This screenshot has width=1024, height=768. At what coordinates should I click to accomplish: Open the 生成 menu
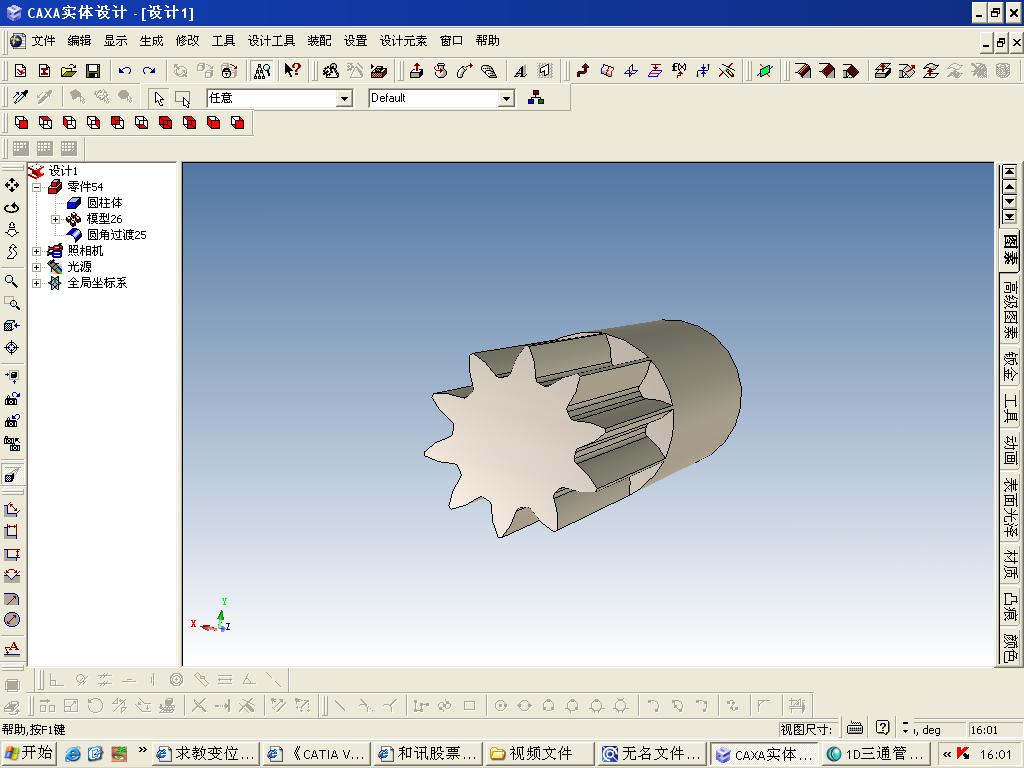tap(152, 40)
